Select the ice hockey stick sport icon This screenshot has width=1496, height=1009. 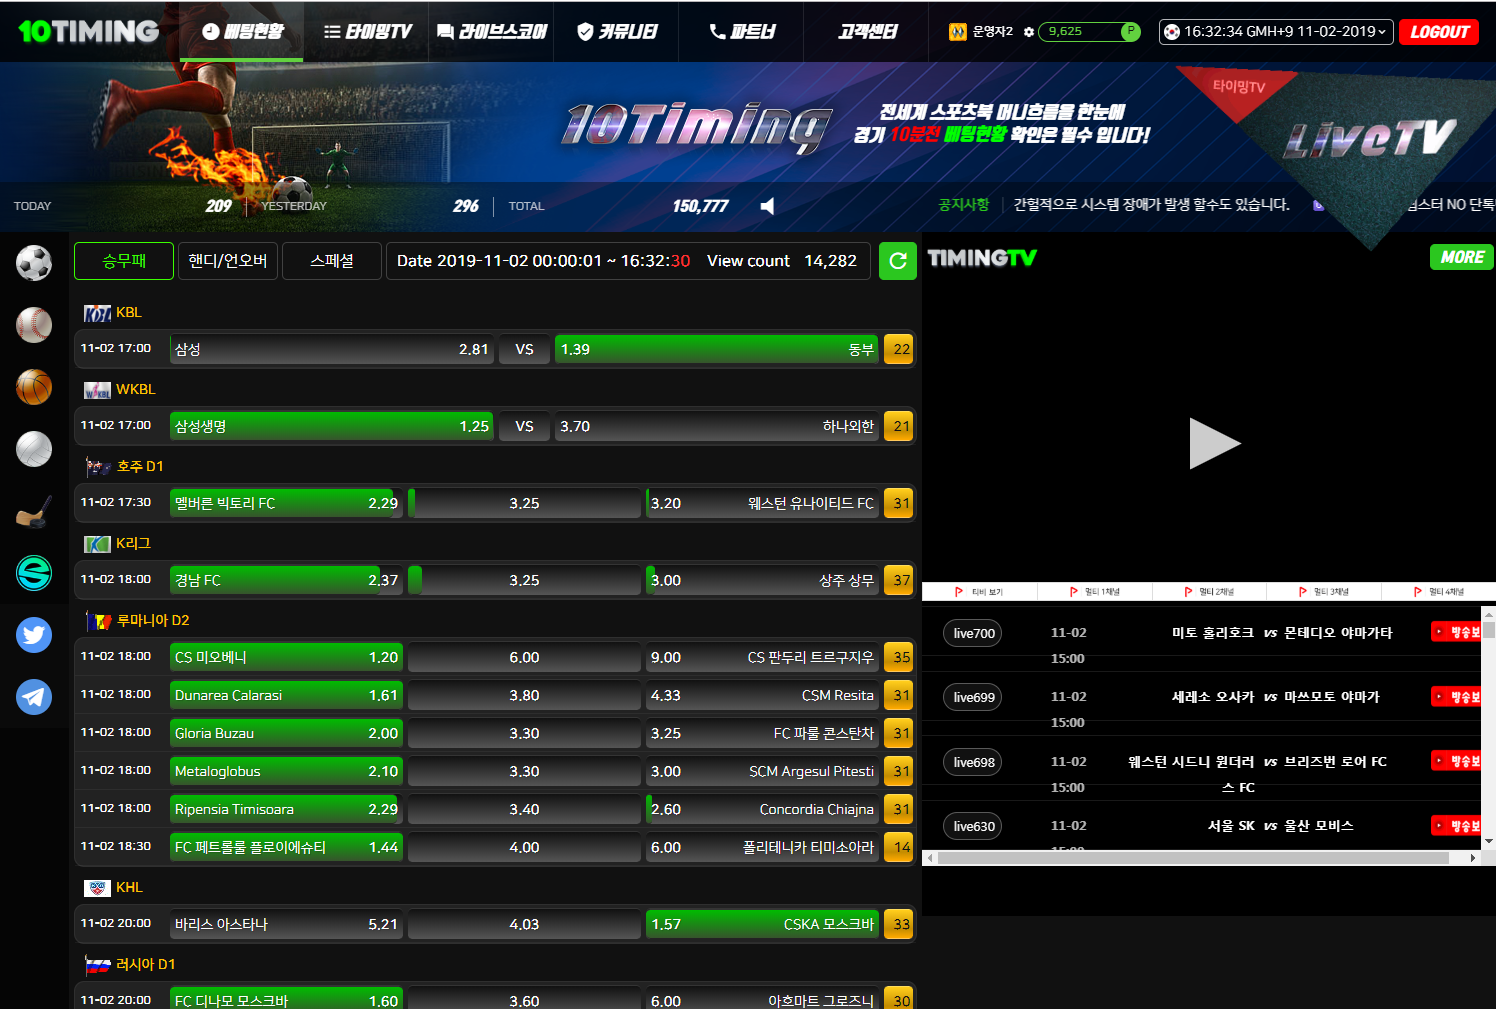coord(34,512)
